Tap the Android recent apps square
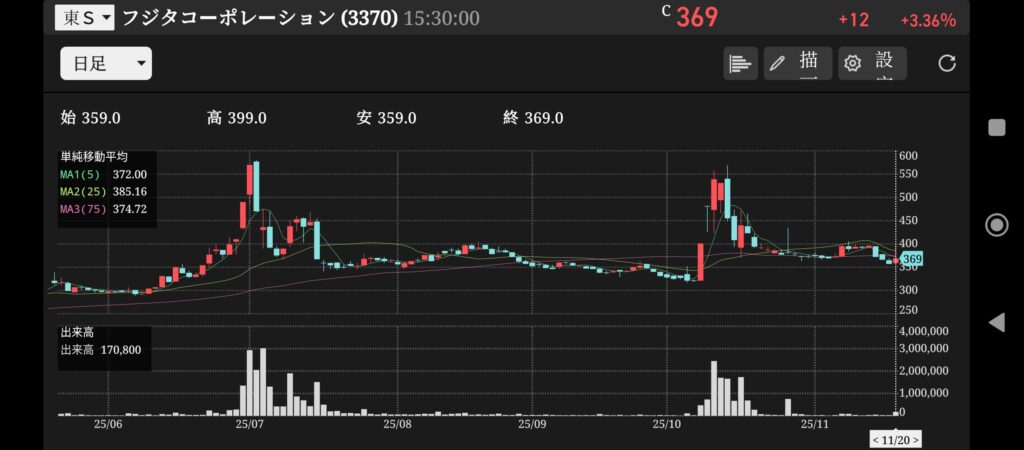The width and height of the screenshot is (1024, 450). click(996, 127)
